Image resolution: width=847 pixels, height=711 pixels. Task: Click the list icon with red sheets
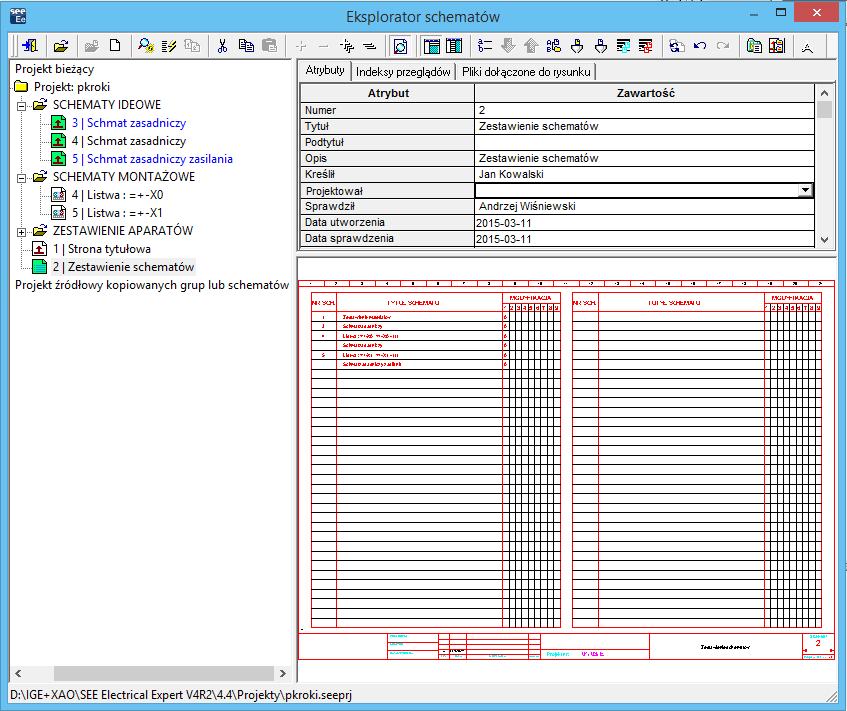646,46
